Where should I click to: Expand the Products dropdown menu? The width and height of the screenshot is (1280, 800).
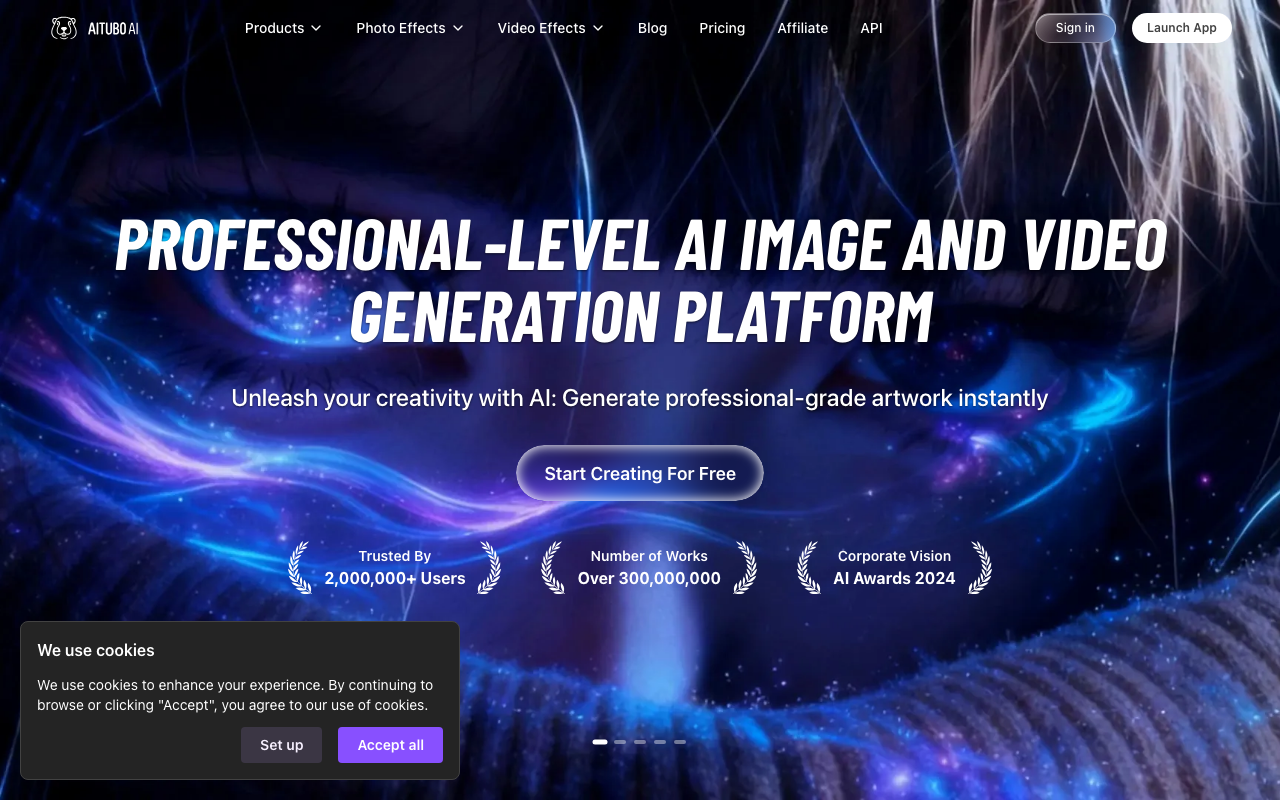[x=283, y=28]
